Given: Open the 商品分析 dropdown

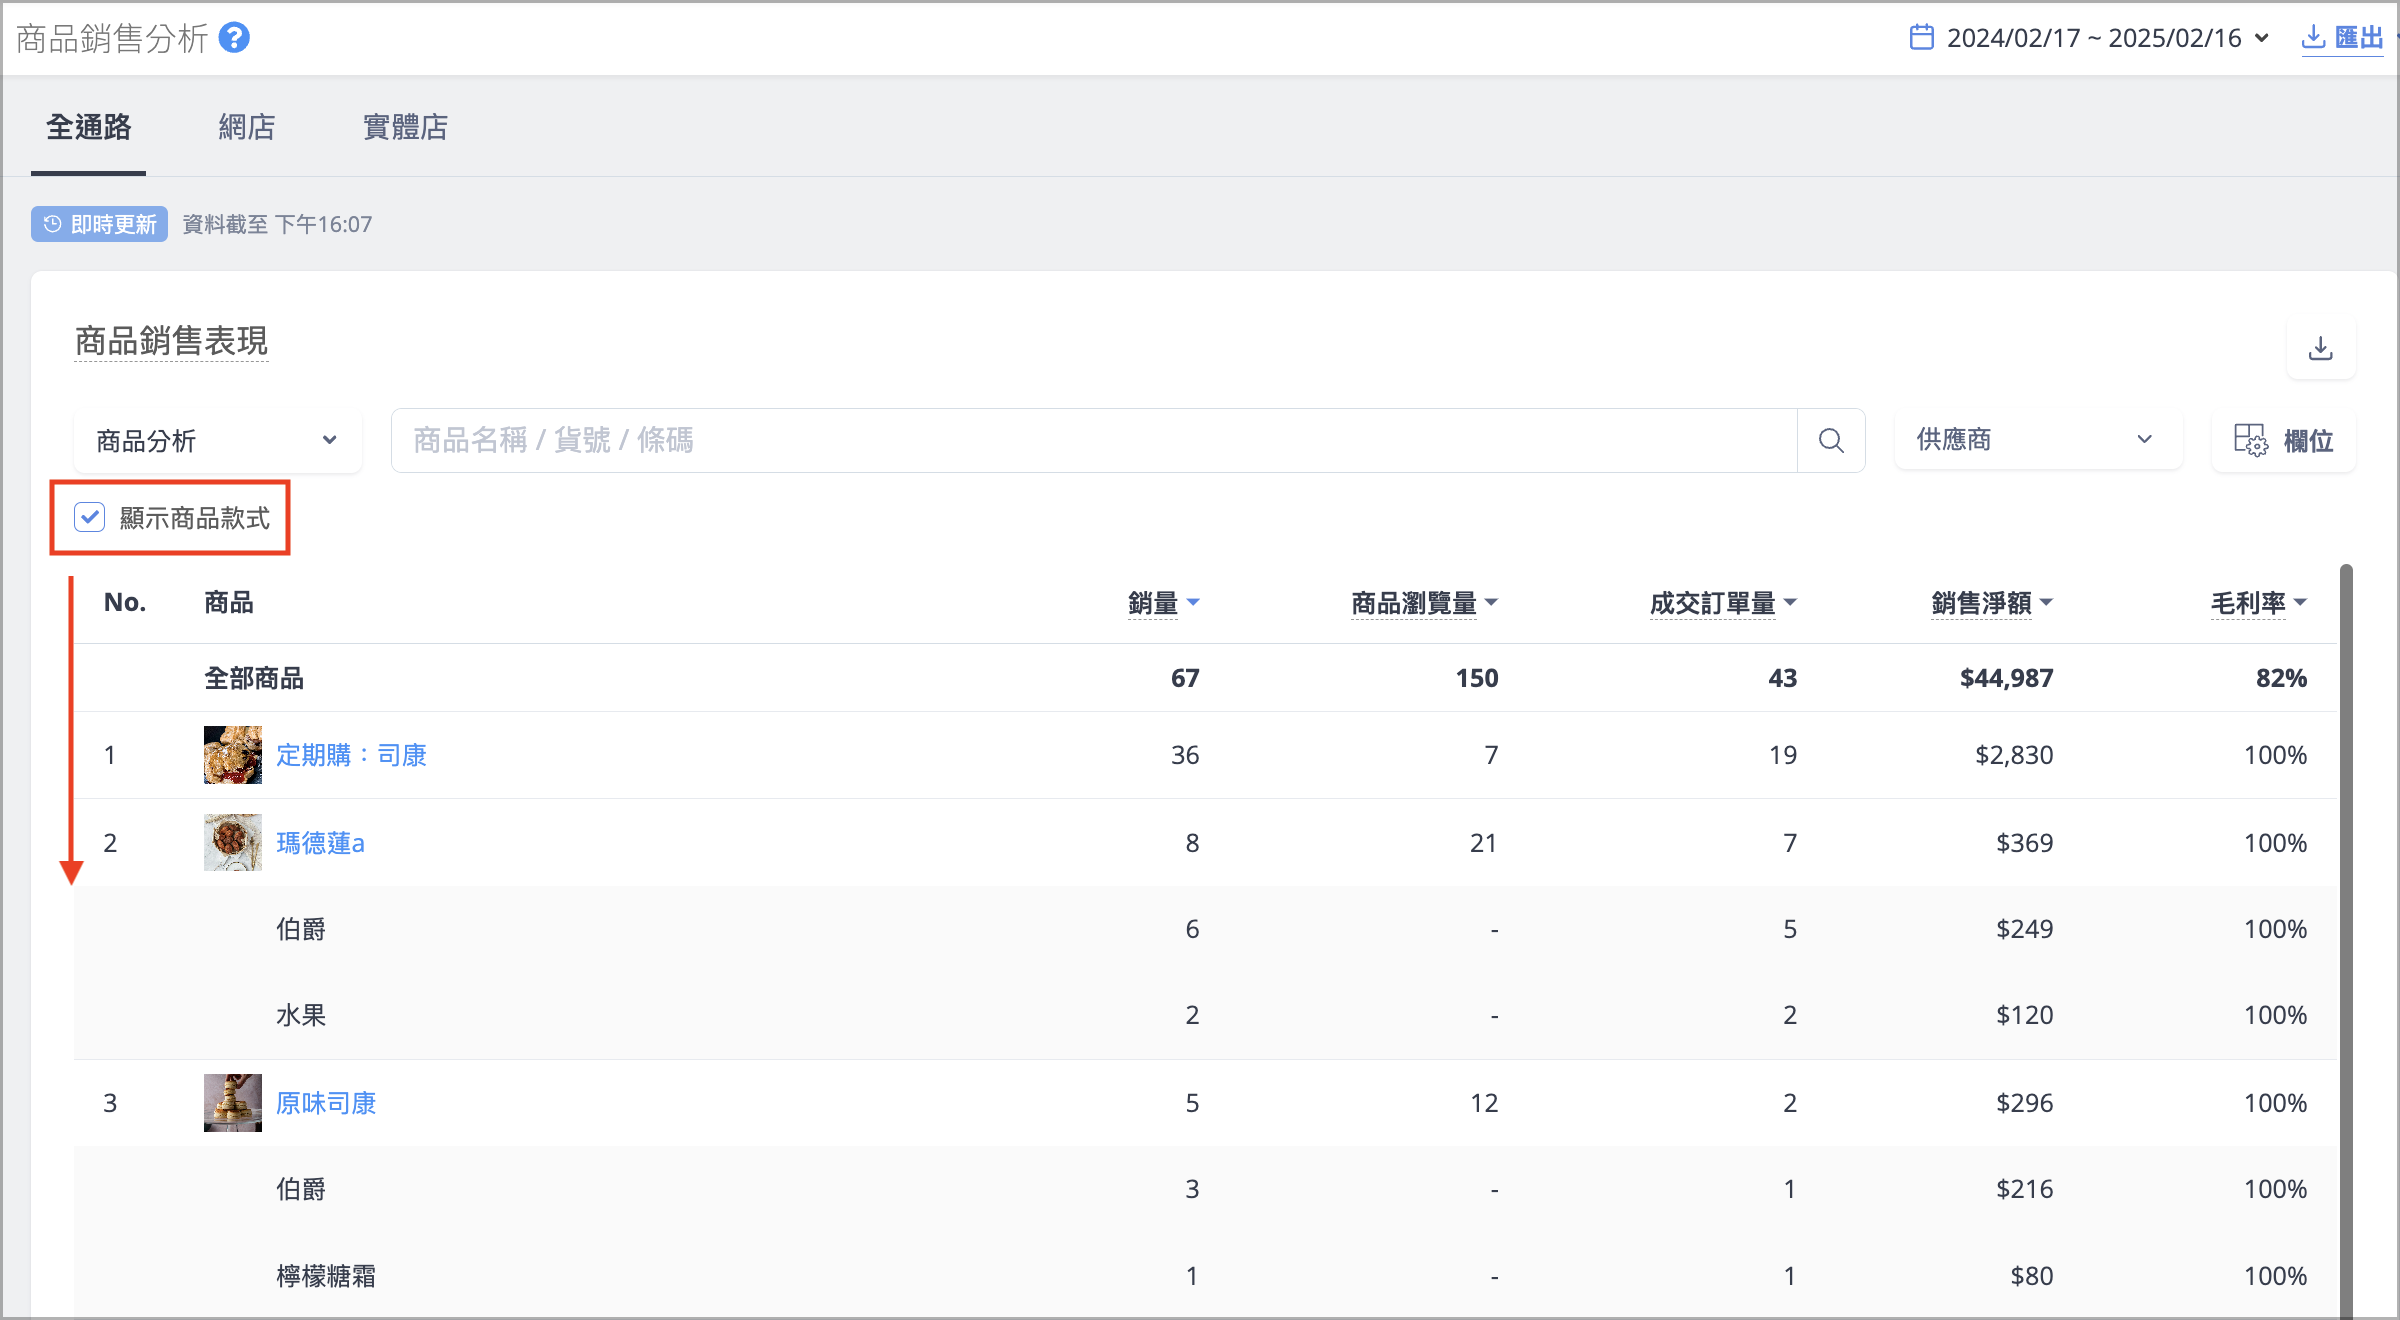Looking at the screenshot, I should coord(218,440).
